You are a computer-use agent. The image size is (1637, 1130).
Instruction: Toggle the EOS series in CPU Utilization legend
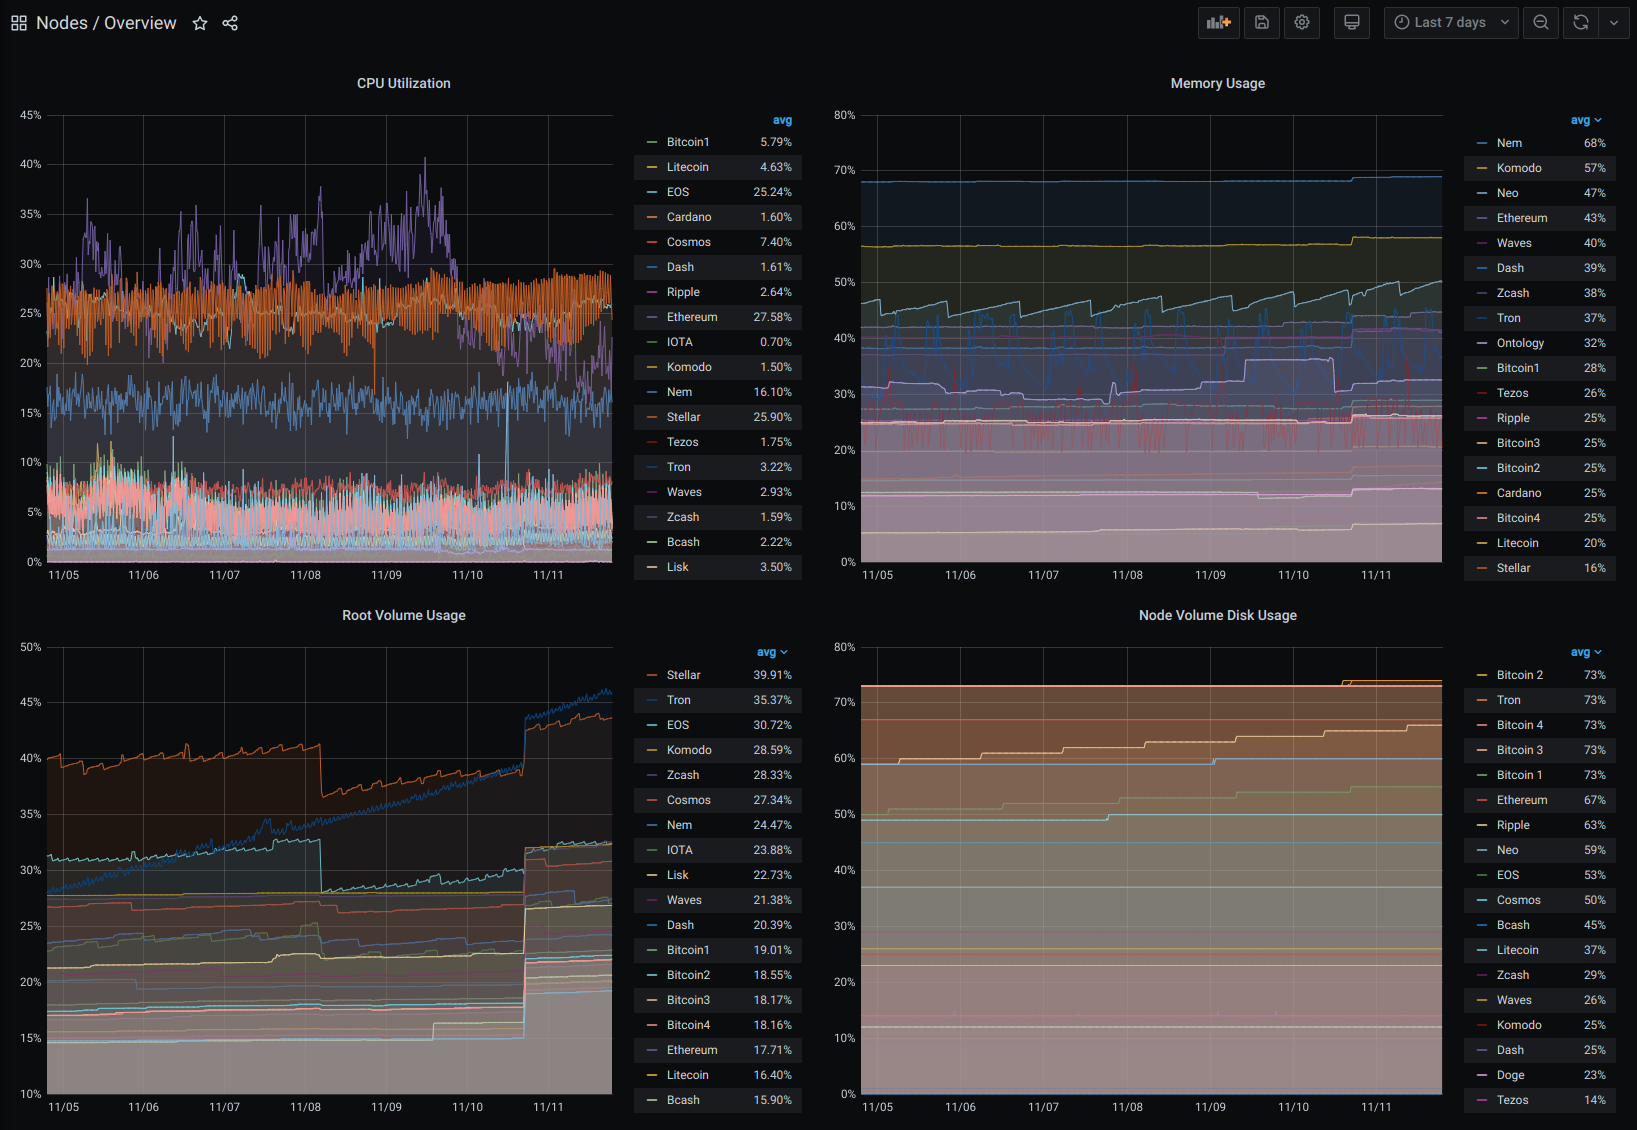[x=678, y=191]
